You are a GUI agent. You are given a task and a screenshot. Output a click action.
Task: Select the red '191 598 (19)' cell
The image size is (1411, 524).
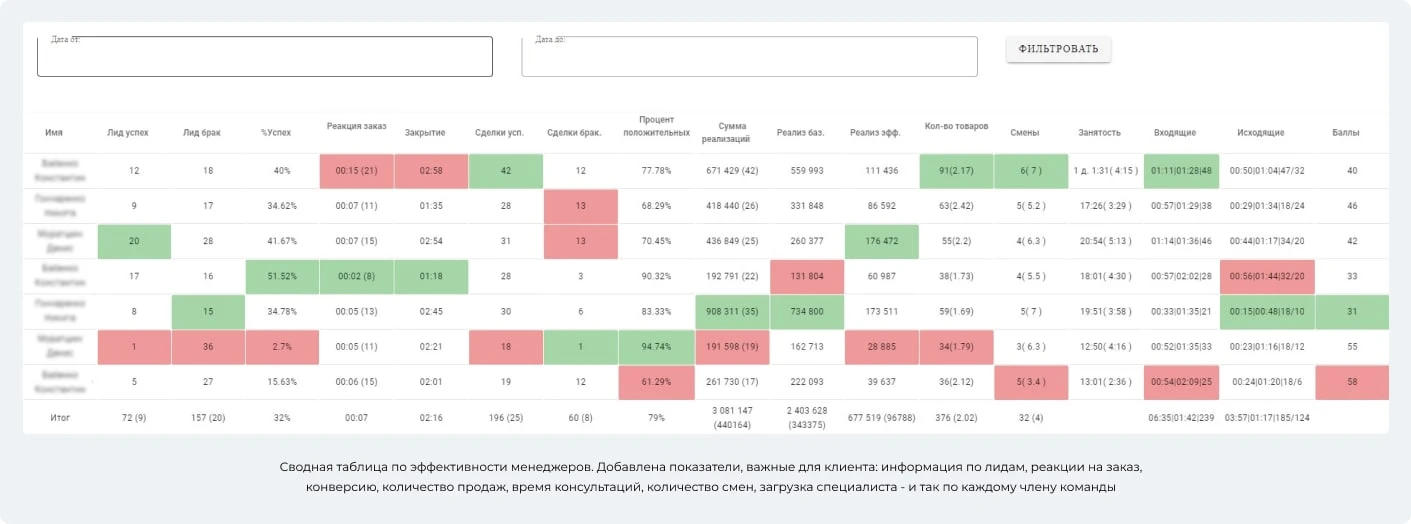(x=732, y=347)
